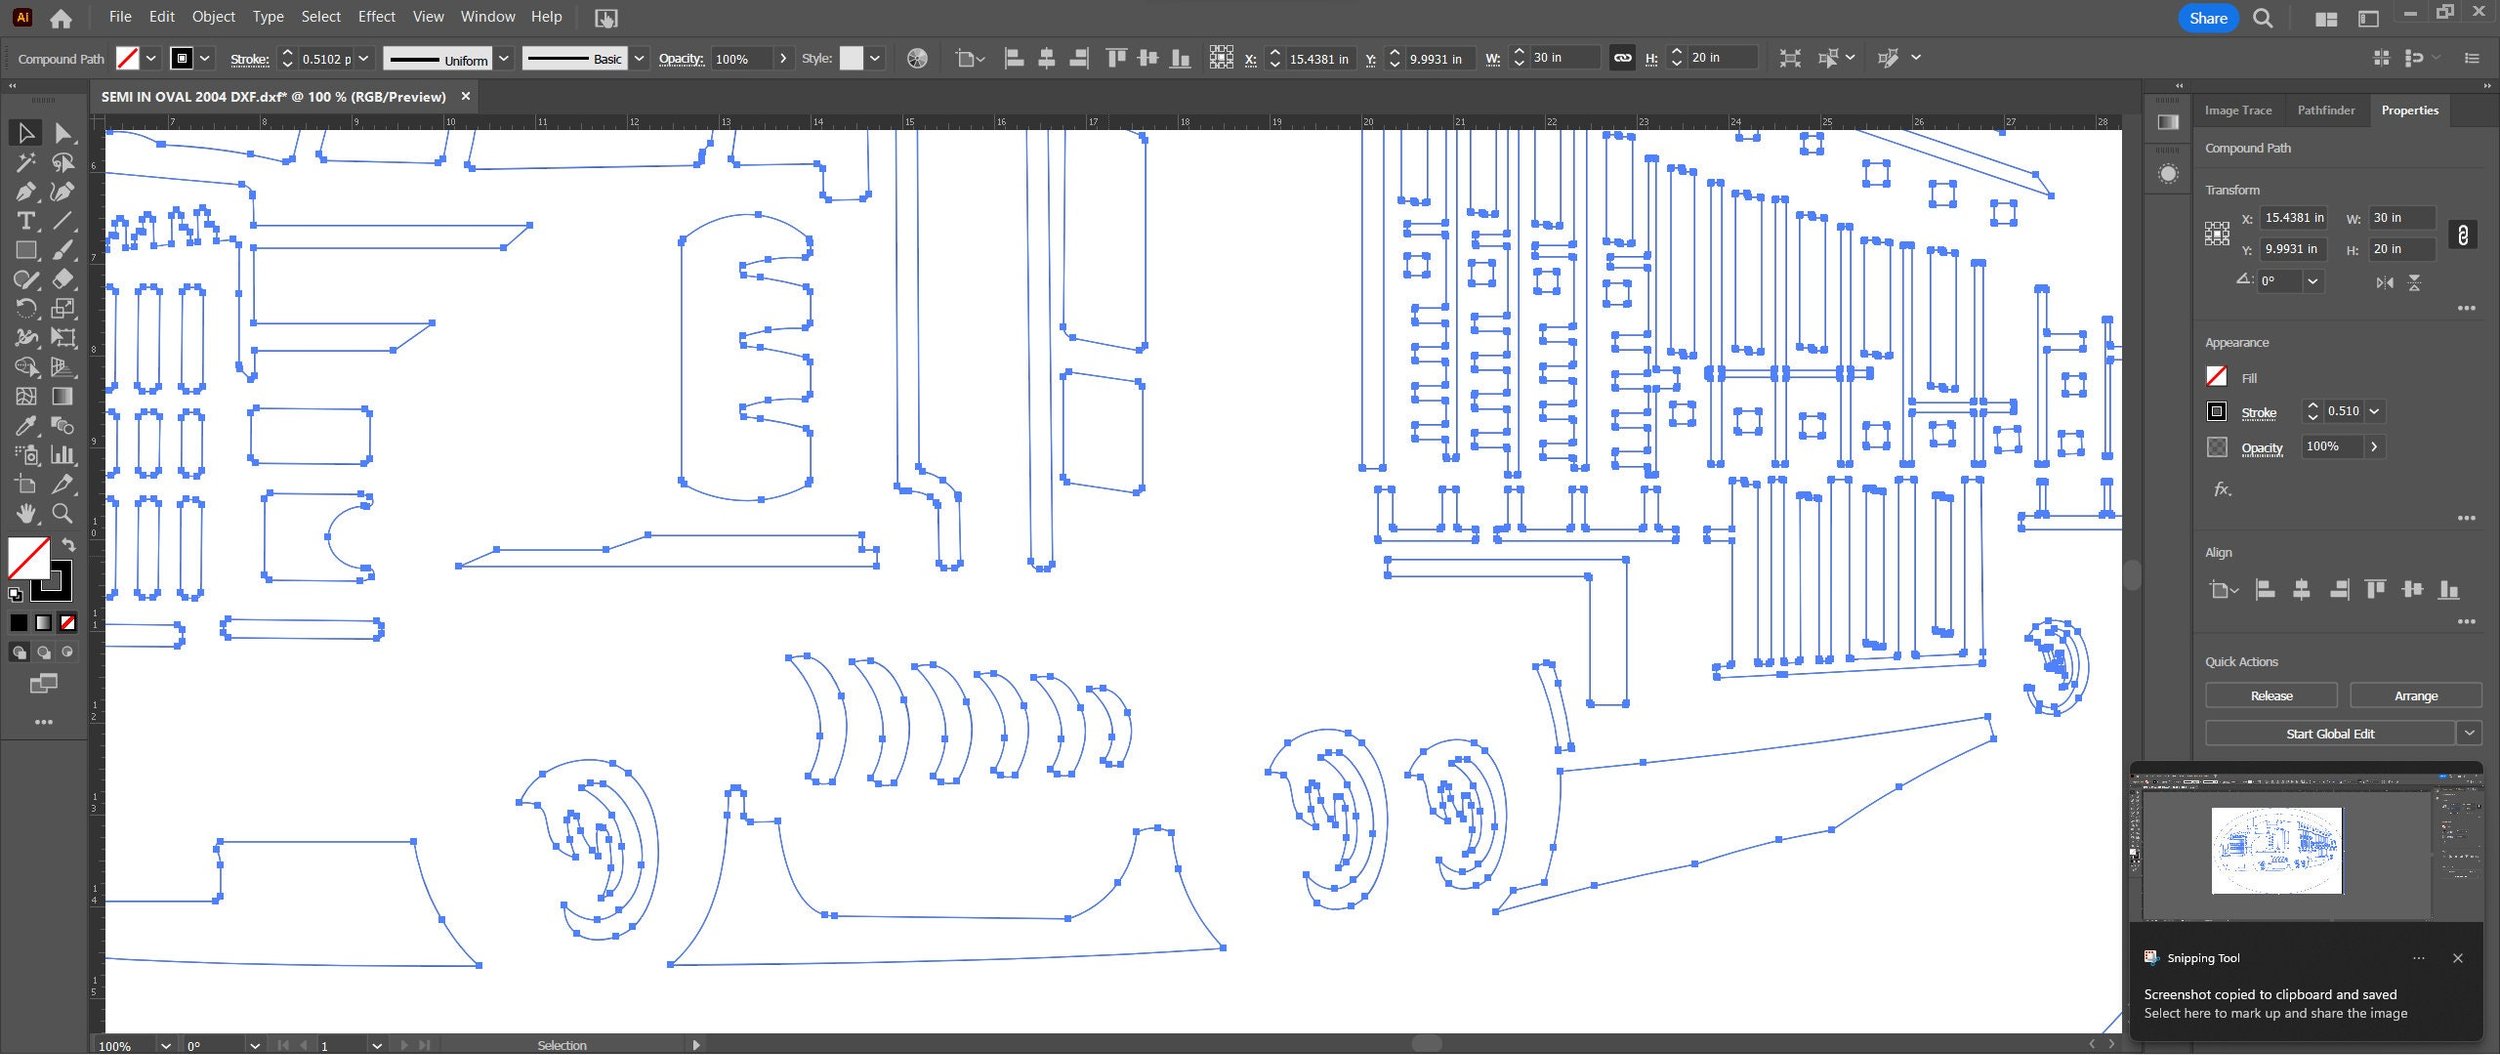Open the Object menu
Image resolution: width=2500 pixels, height=1055 pixels.
coord(213,17)
